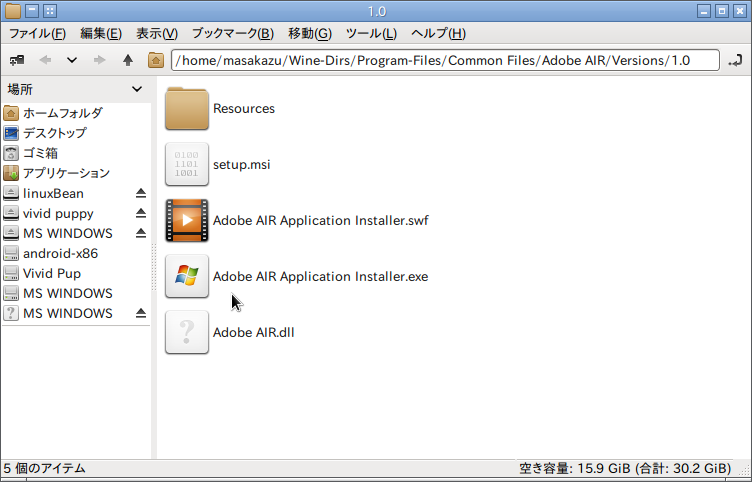Click the Adobe AIR.dll unknown-type icon

[x=187, y=332]
